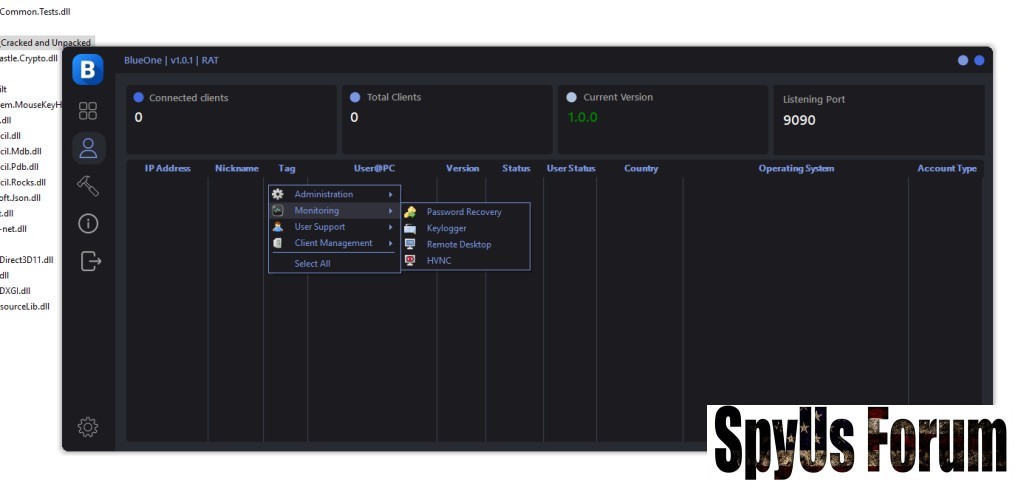Click the gear icon beside Administration
Viewport: 1024px width, 492px height.
tap(278, 194)
